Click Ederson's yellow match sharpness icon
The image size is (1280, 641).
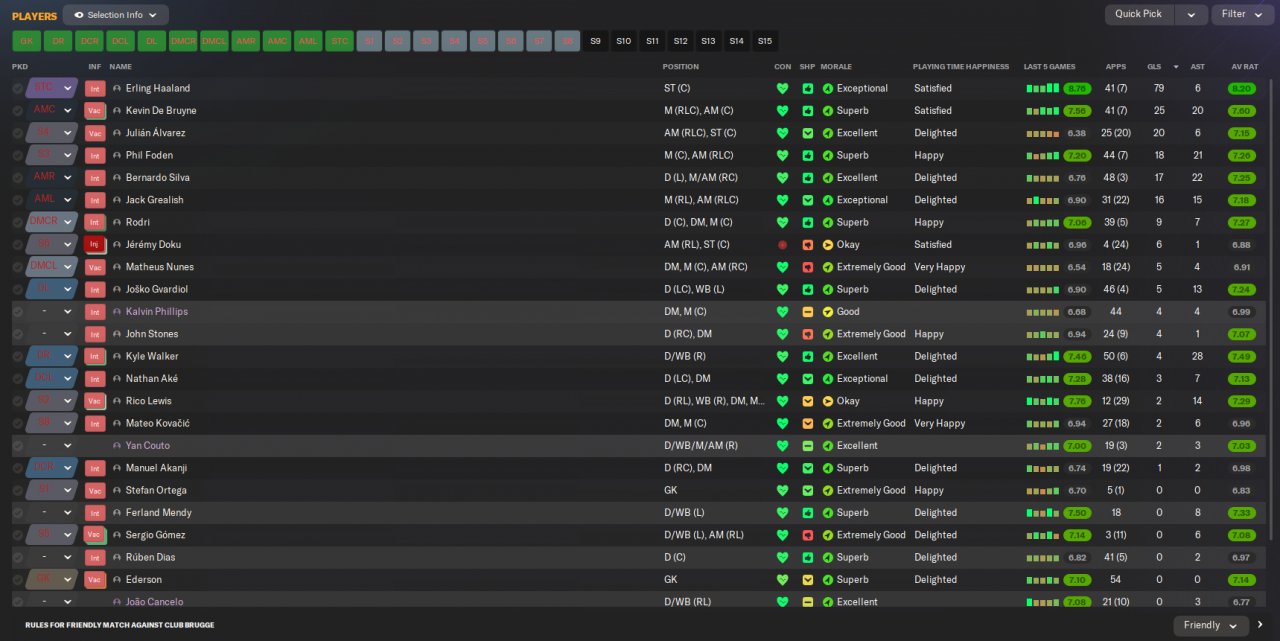pos(808,579)
